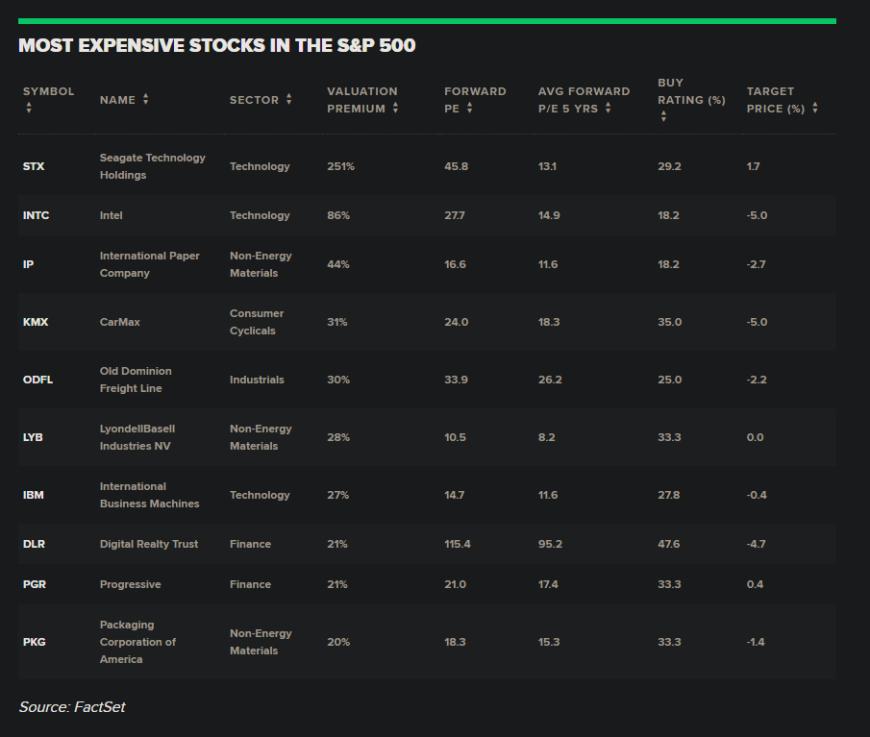
Task: Select the 29.2 buy rating value
Action: click(x=670, y=166)
